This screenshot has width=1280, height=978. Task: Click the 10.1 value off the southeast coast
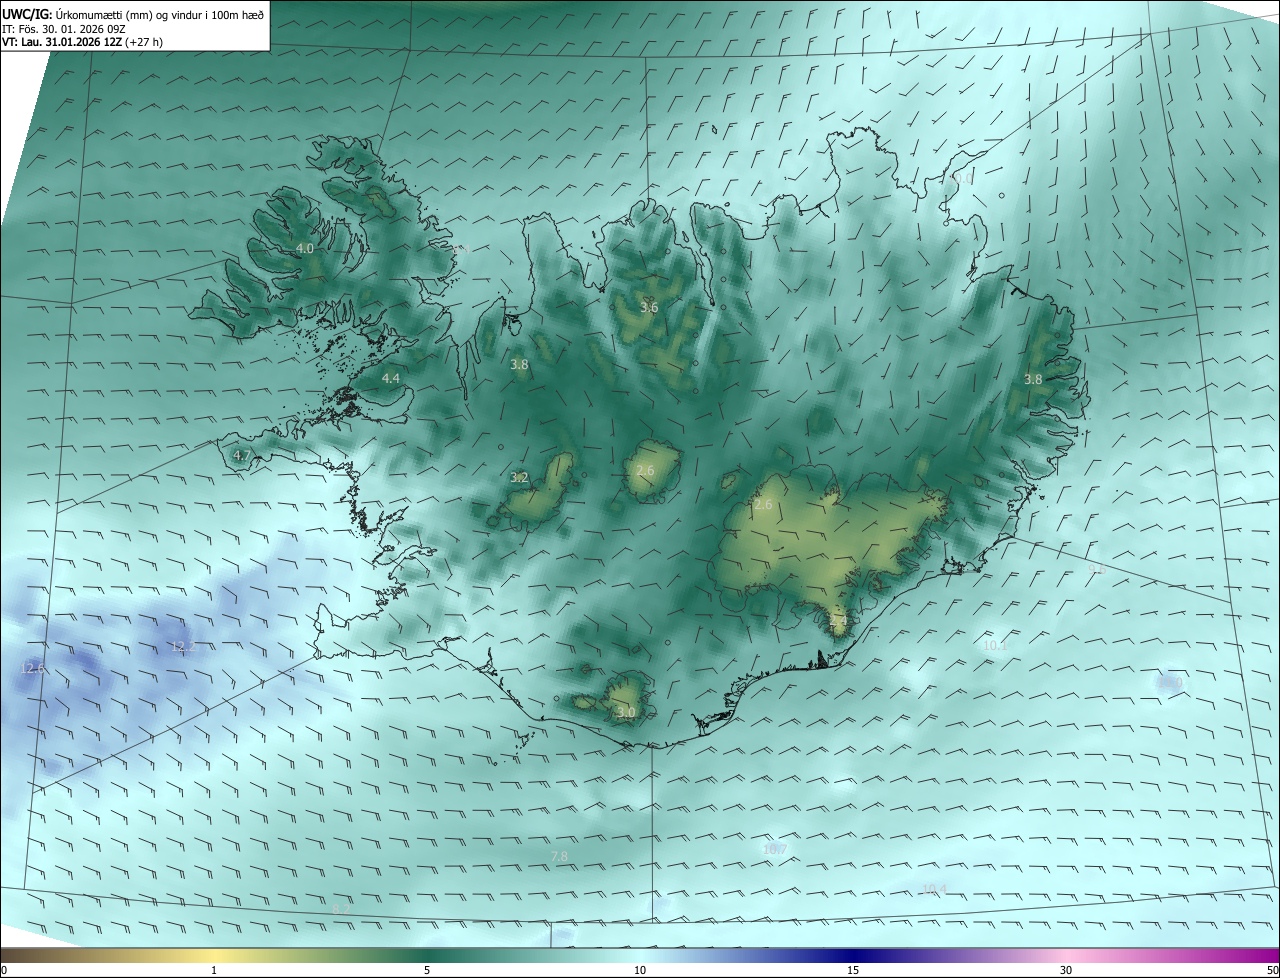click(x=994, y=645)
